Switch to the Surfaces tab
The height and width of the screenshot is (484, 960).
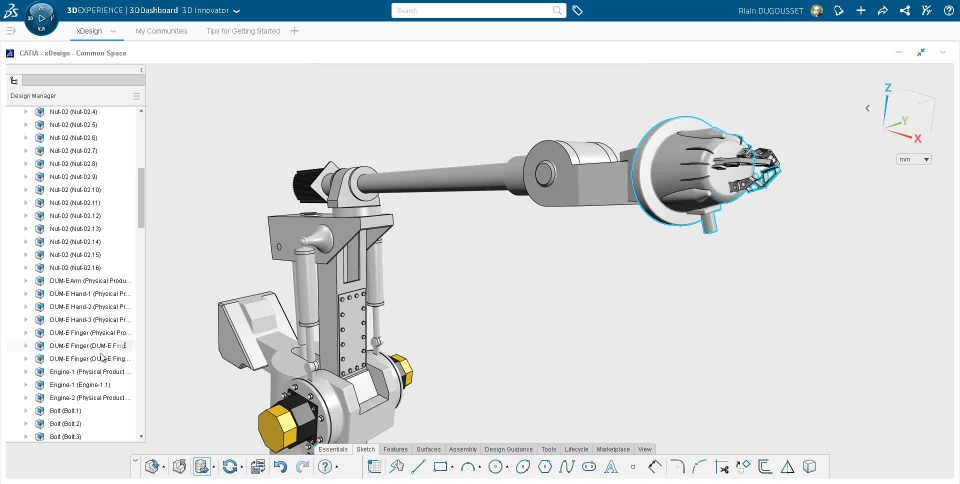429,449
